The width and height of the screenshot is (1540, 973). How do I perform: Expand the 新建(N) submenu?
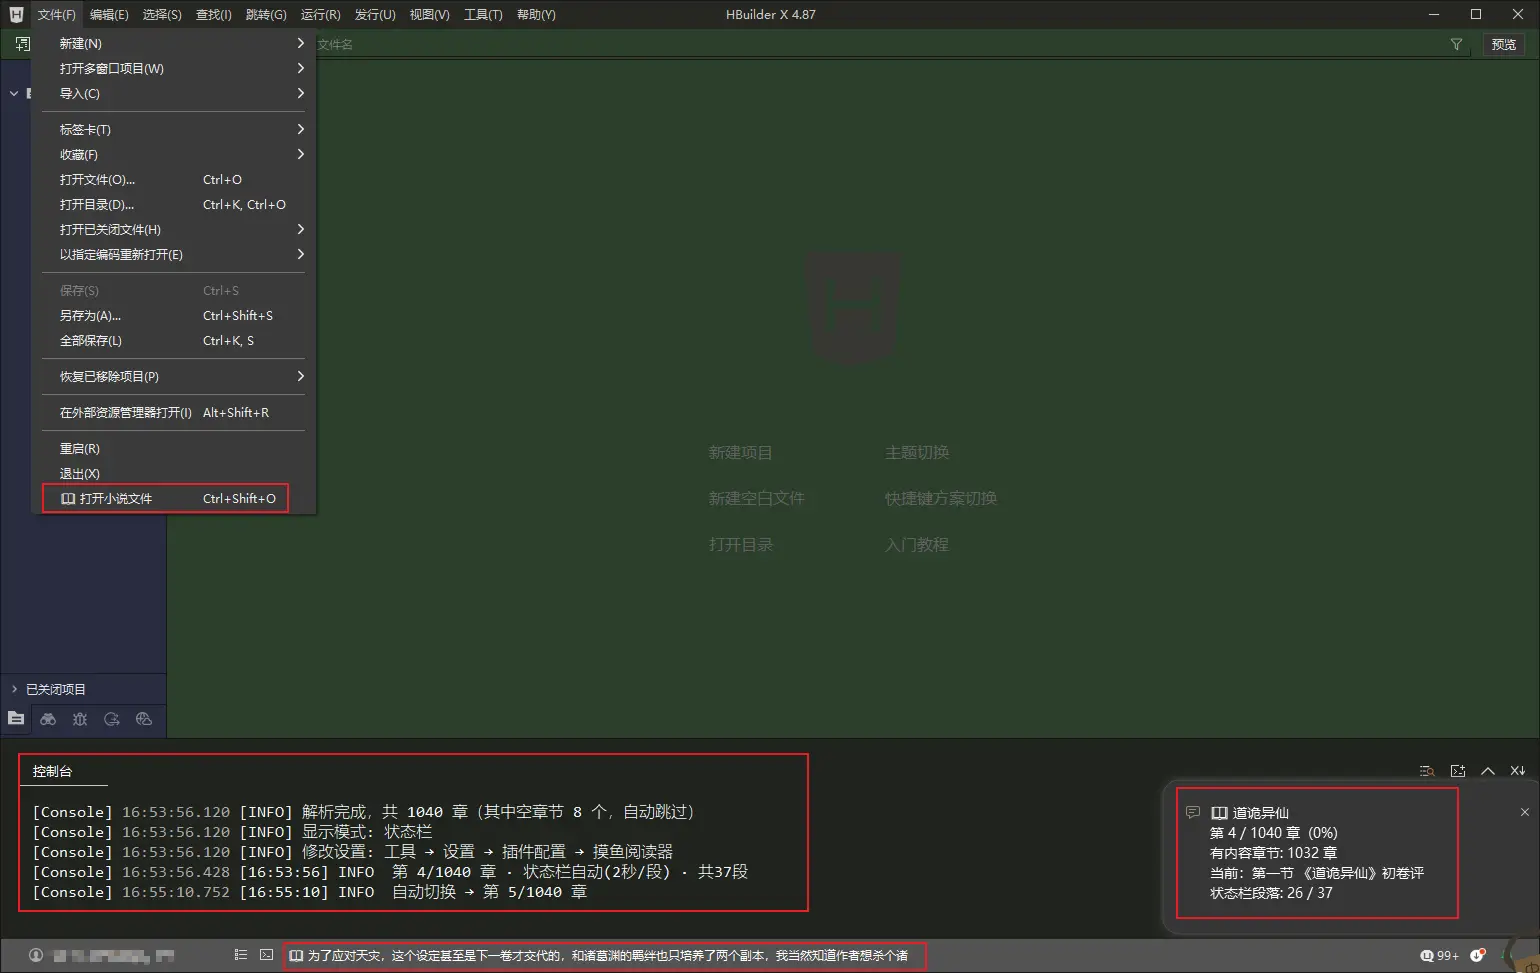point(180,44)
